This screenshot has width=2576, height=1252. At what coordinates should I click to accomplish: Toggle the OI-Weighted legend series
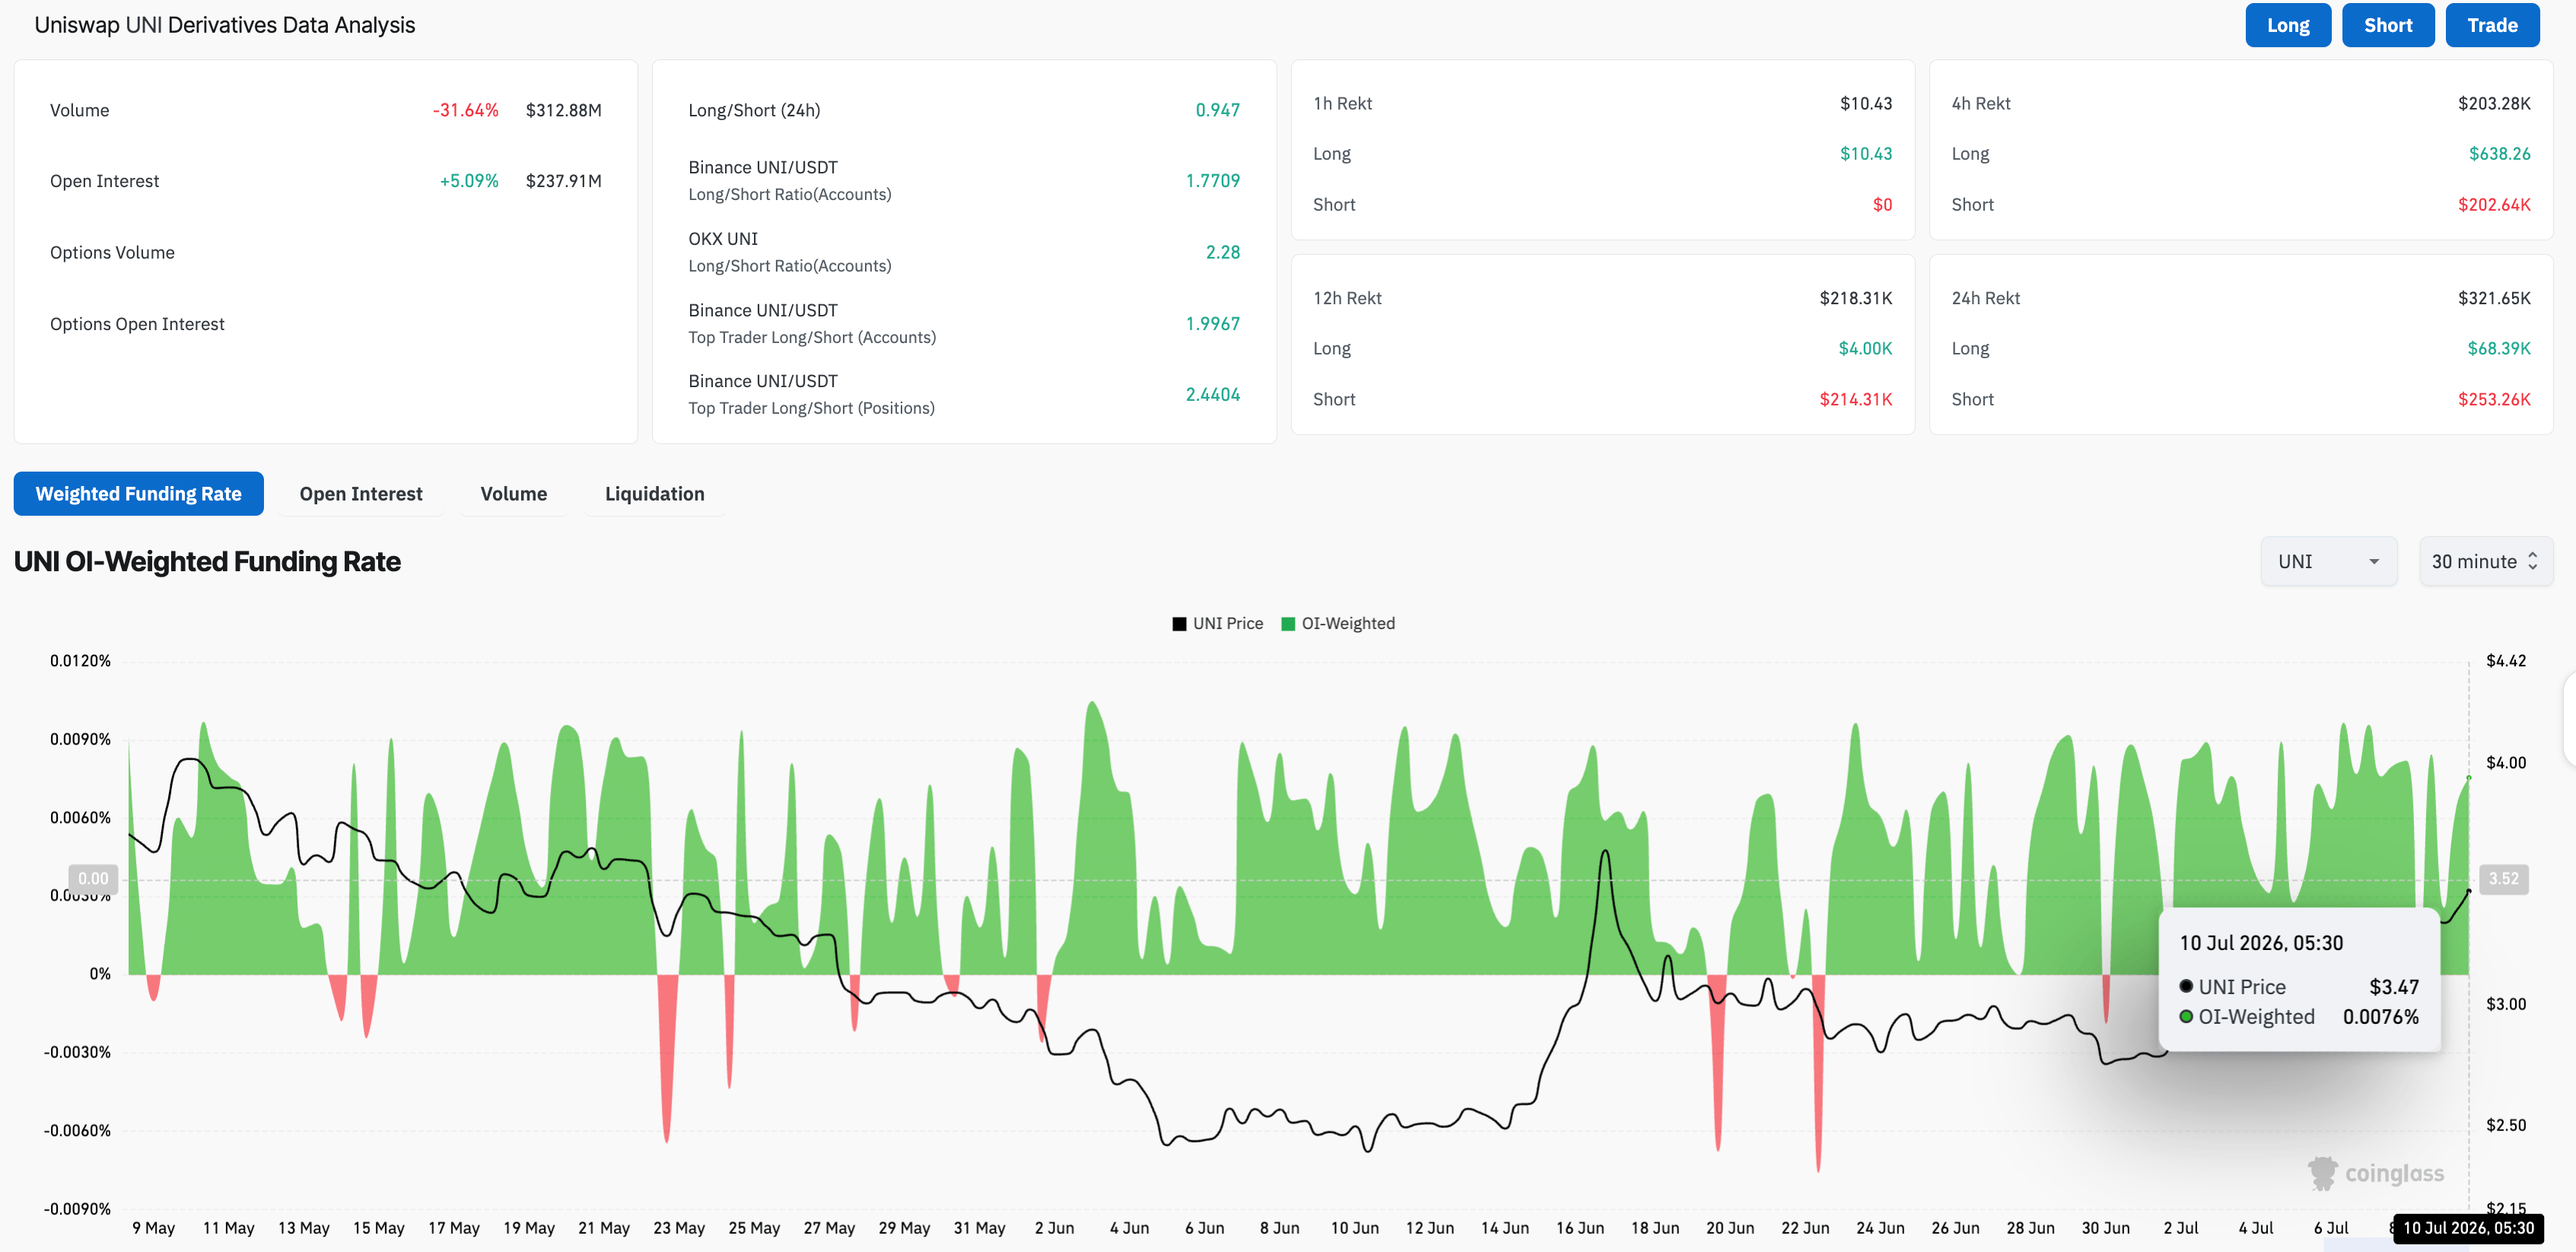click(1338, 623)
